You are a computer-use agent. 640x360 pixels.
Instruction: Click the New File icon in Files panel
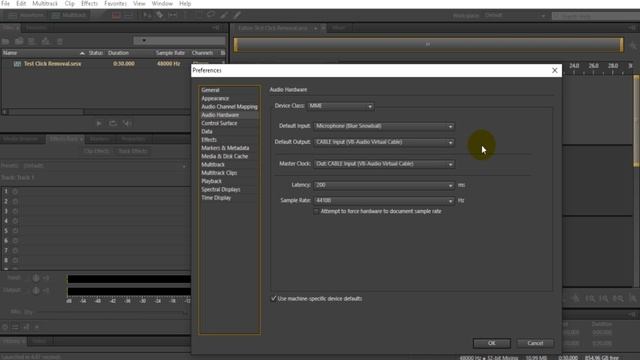pyautogui.click(x=32, y=41)
